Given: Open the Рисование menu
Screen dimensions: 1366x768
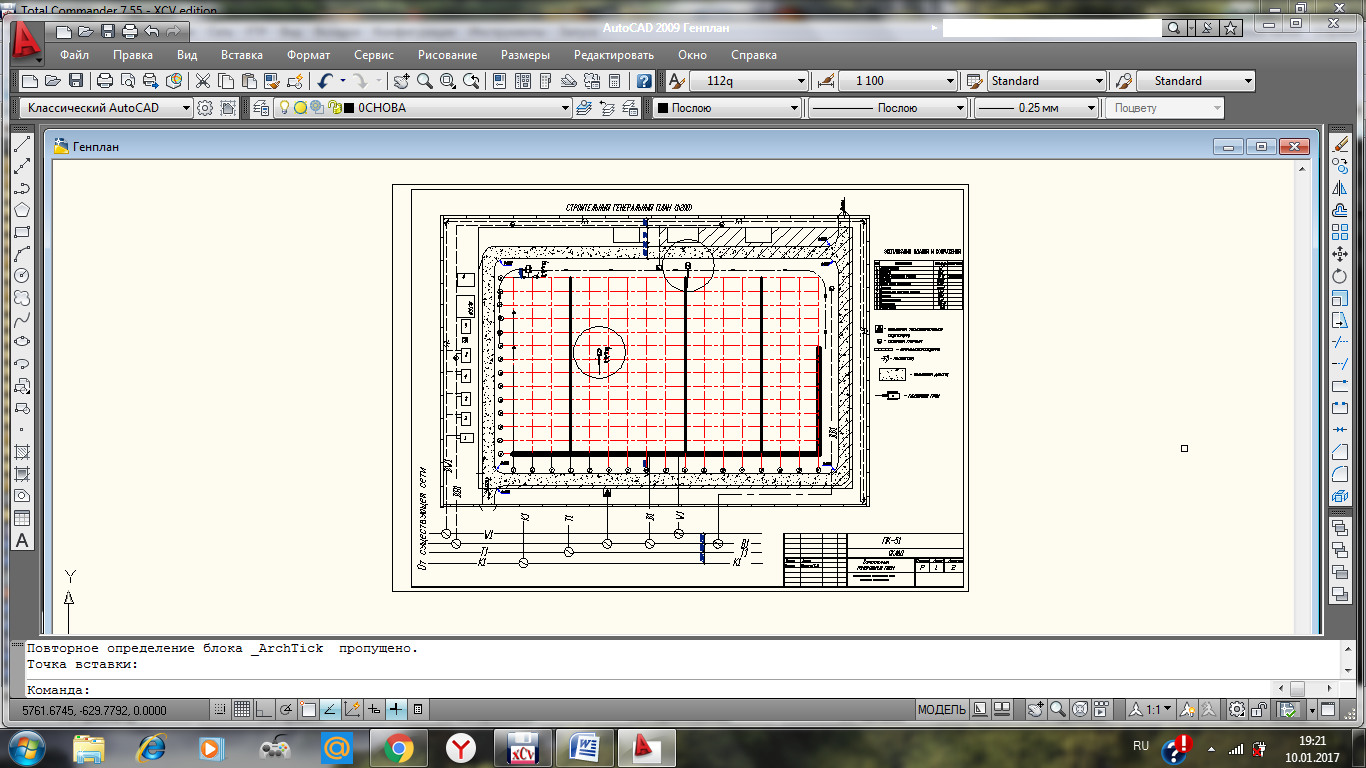Looking at the screenshot, I should (447, 55).
